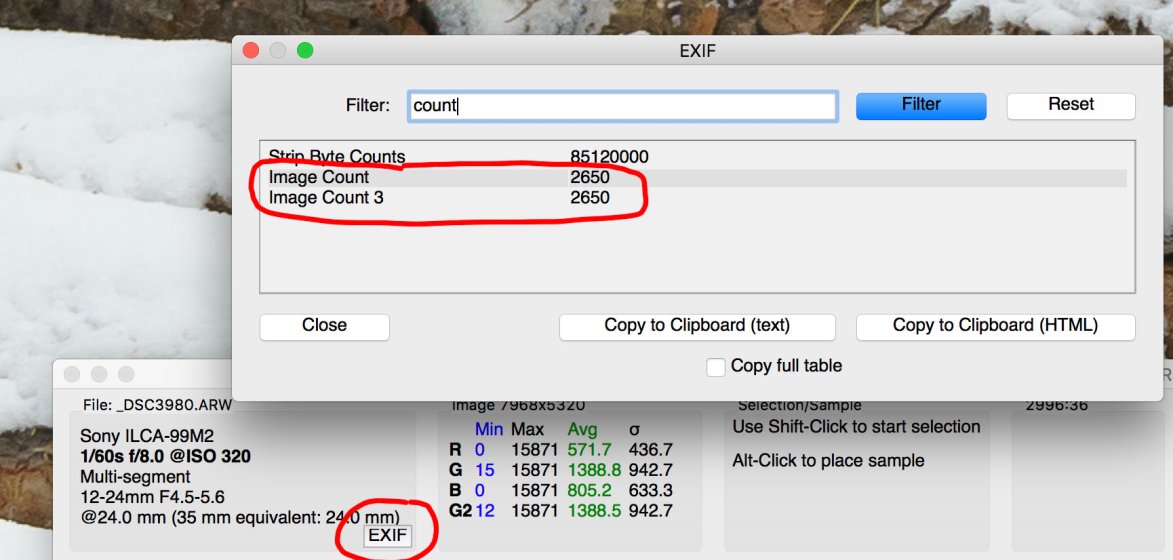Enable the Copy full table checkbox
The height and width of the screenshot is (560, 1173).
(x=715, y=367)
